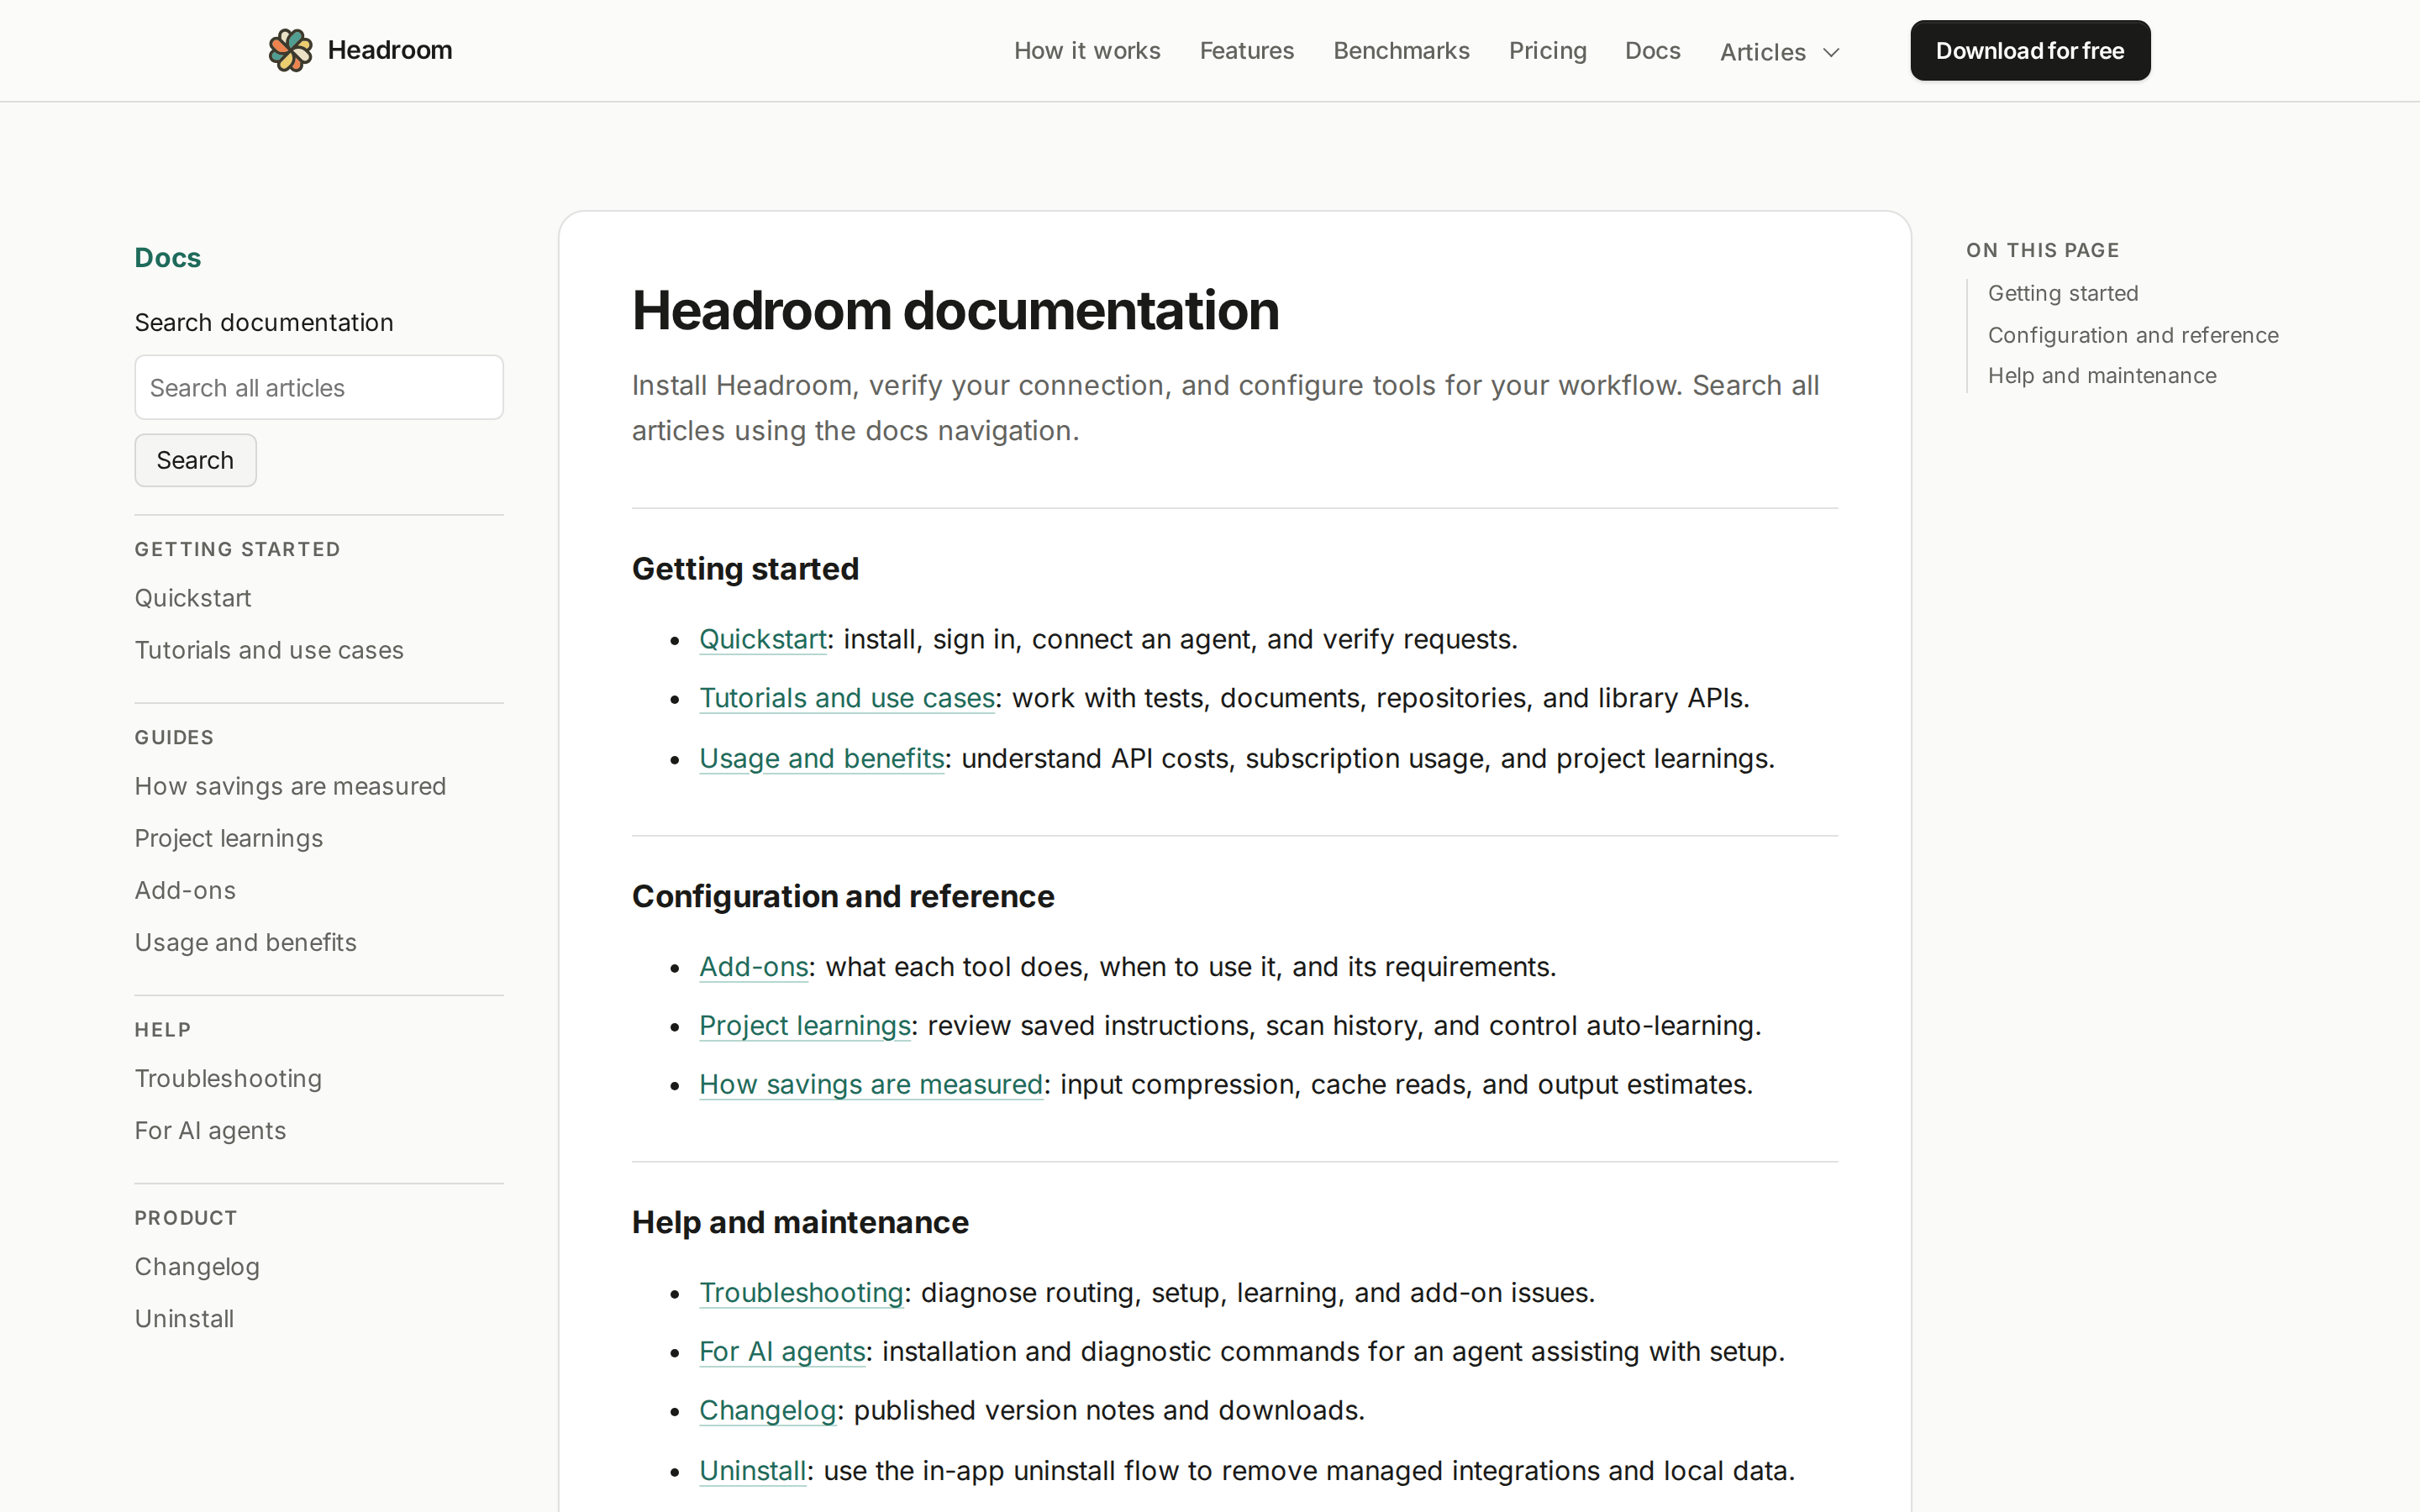The height and width of the screenshot is (1512, 2420).
Task: Click the Headroom flower logo icon
Action: tap(290, 50)
